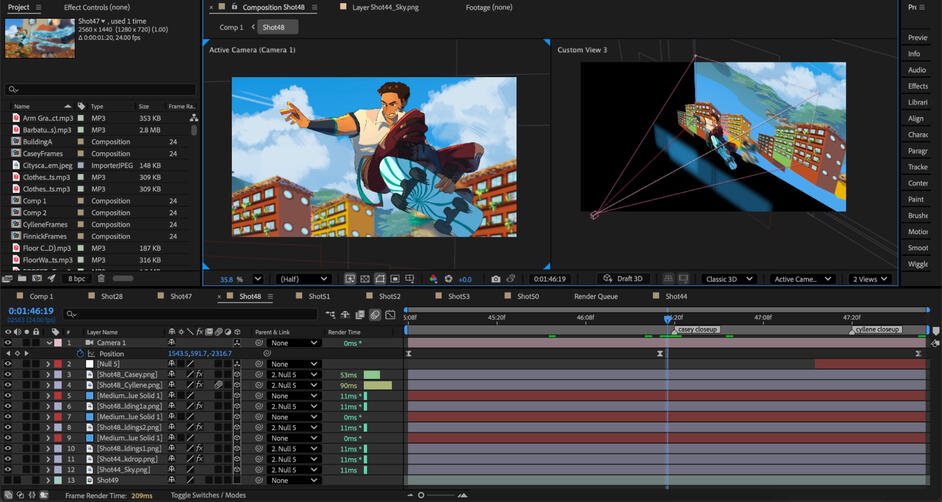Open the color management RGB channels icon
The image size is (942, 502).
point(433,279)
